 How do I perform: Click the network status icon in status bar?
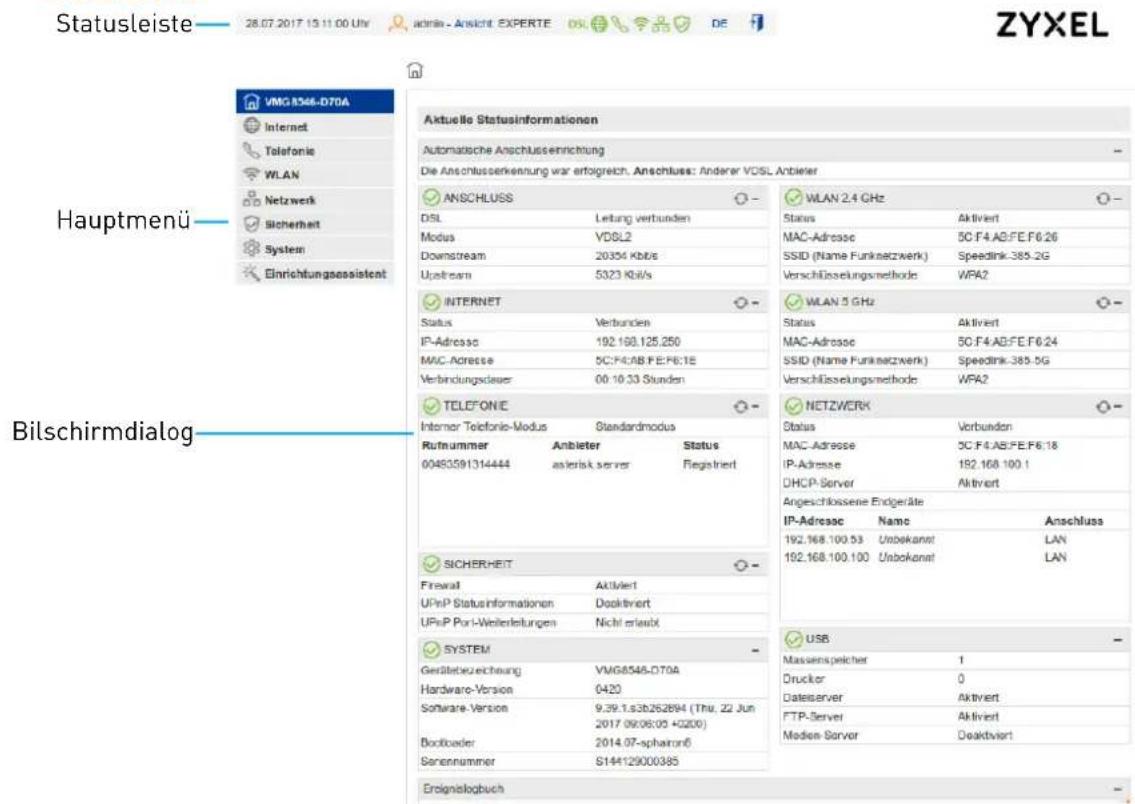coord(661,24)
